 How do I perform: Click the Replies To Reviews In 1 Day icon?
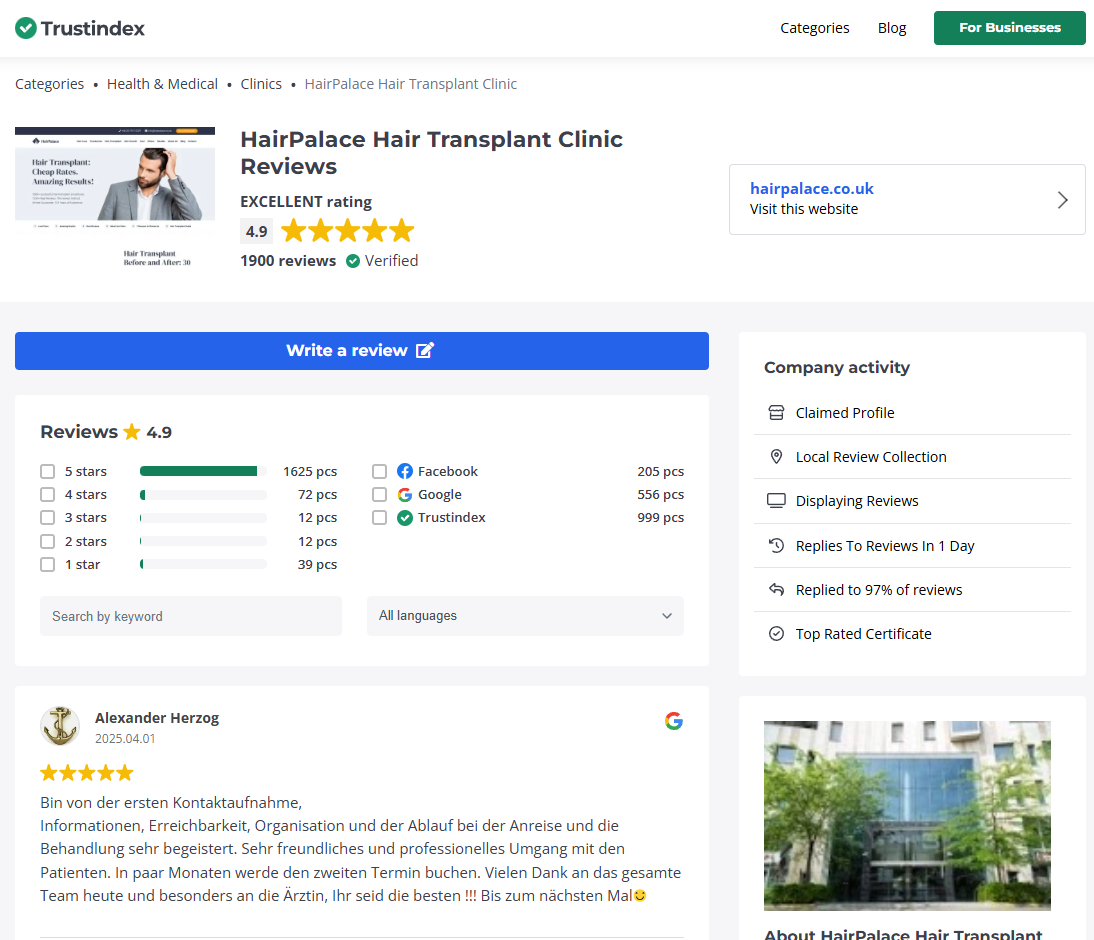777,545
